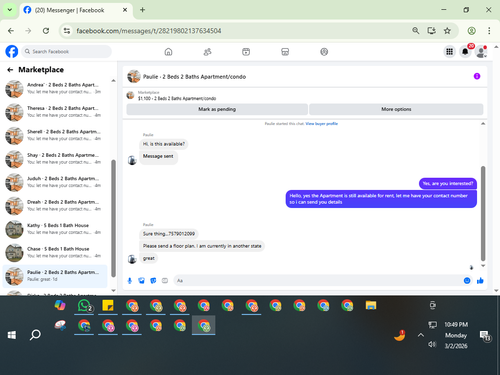
Task: Click the chat list scroll-up arrow
Action: (113, 81)
